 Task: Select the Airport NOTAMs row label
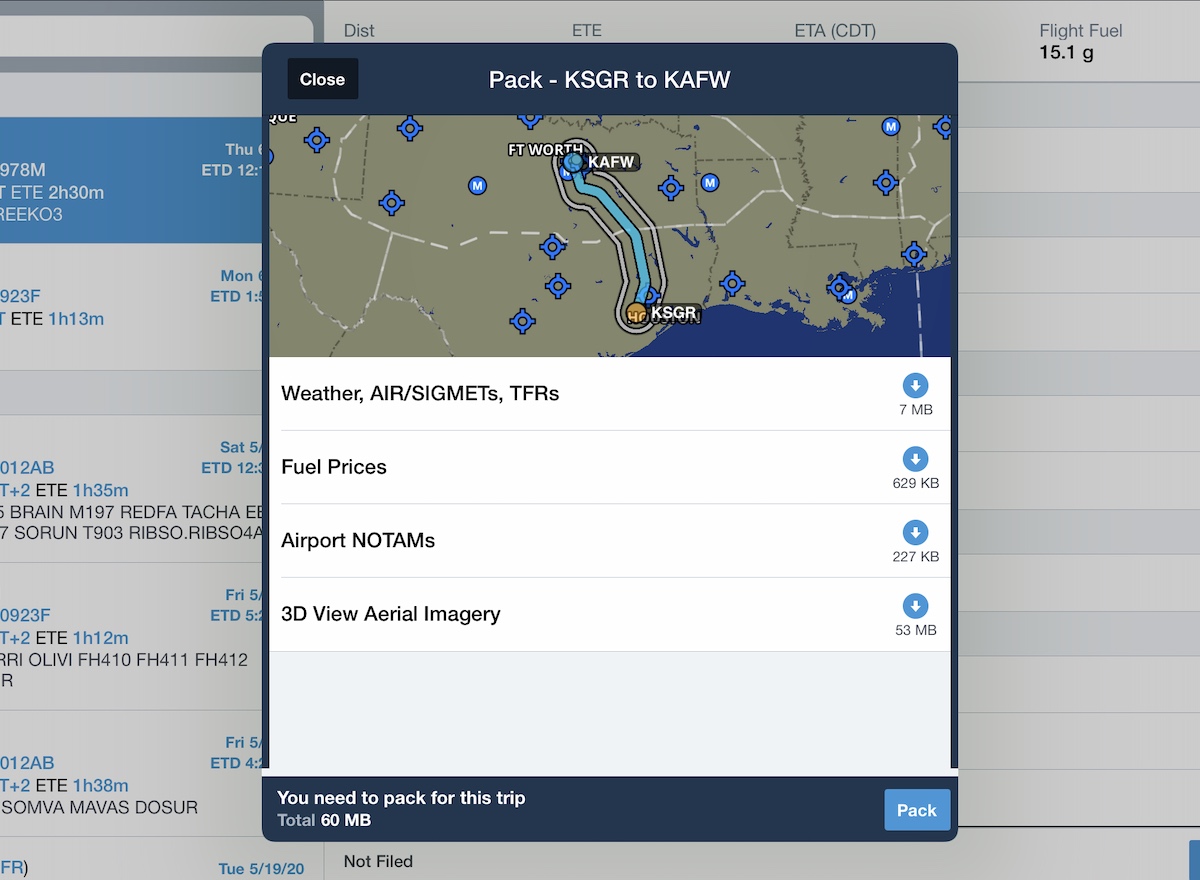pyautogui.click(x=358, y=541)
